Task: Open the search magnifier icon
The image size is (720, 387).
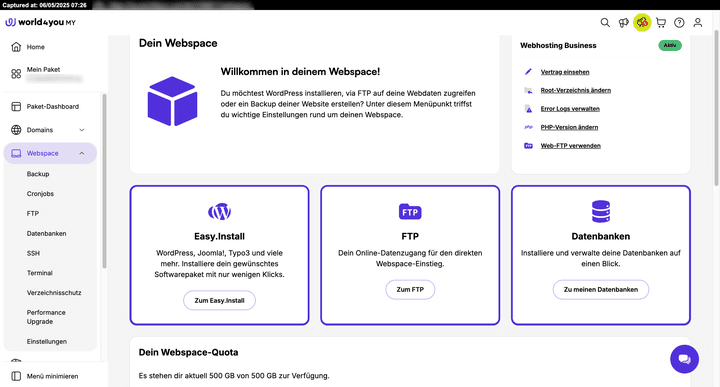Action: tap(605, 22)
